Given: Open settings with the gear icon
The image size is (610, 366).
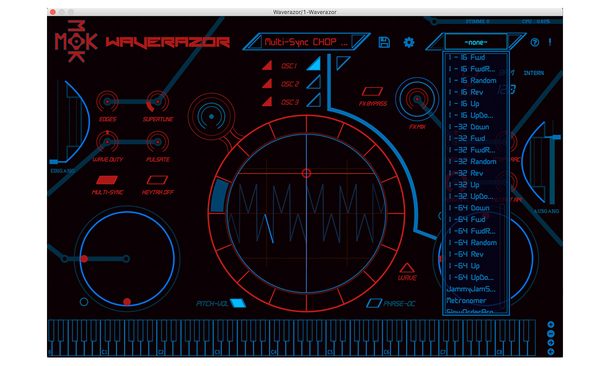Looking at the screenshot, I should pos(408,42).
